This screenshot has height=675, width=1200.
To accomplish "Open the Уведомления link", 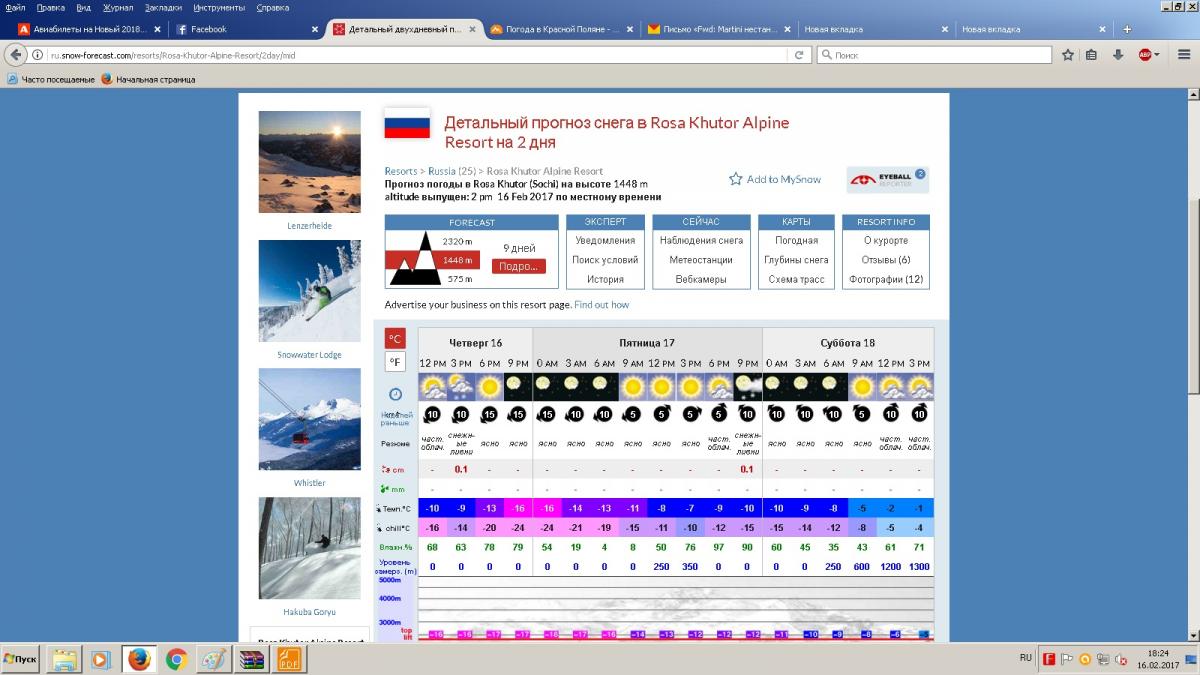I will 605,240.
